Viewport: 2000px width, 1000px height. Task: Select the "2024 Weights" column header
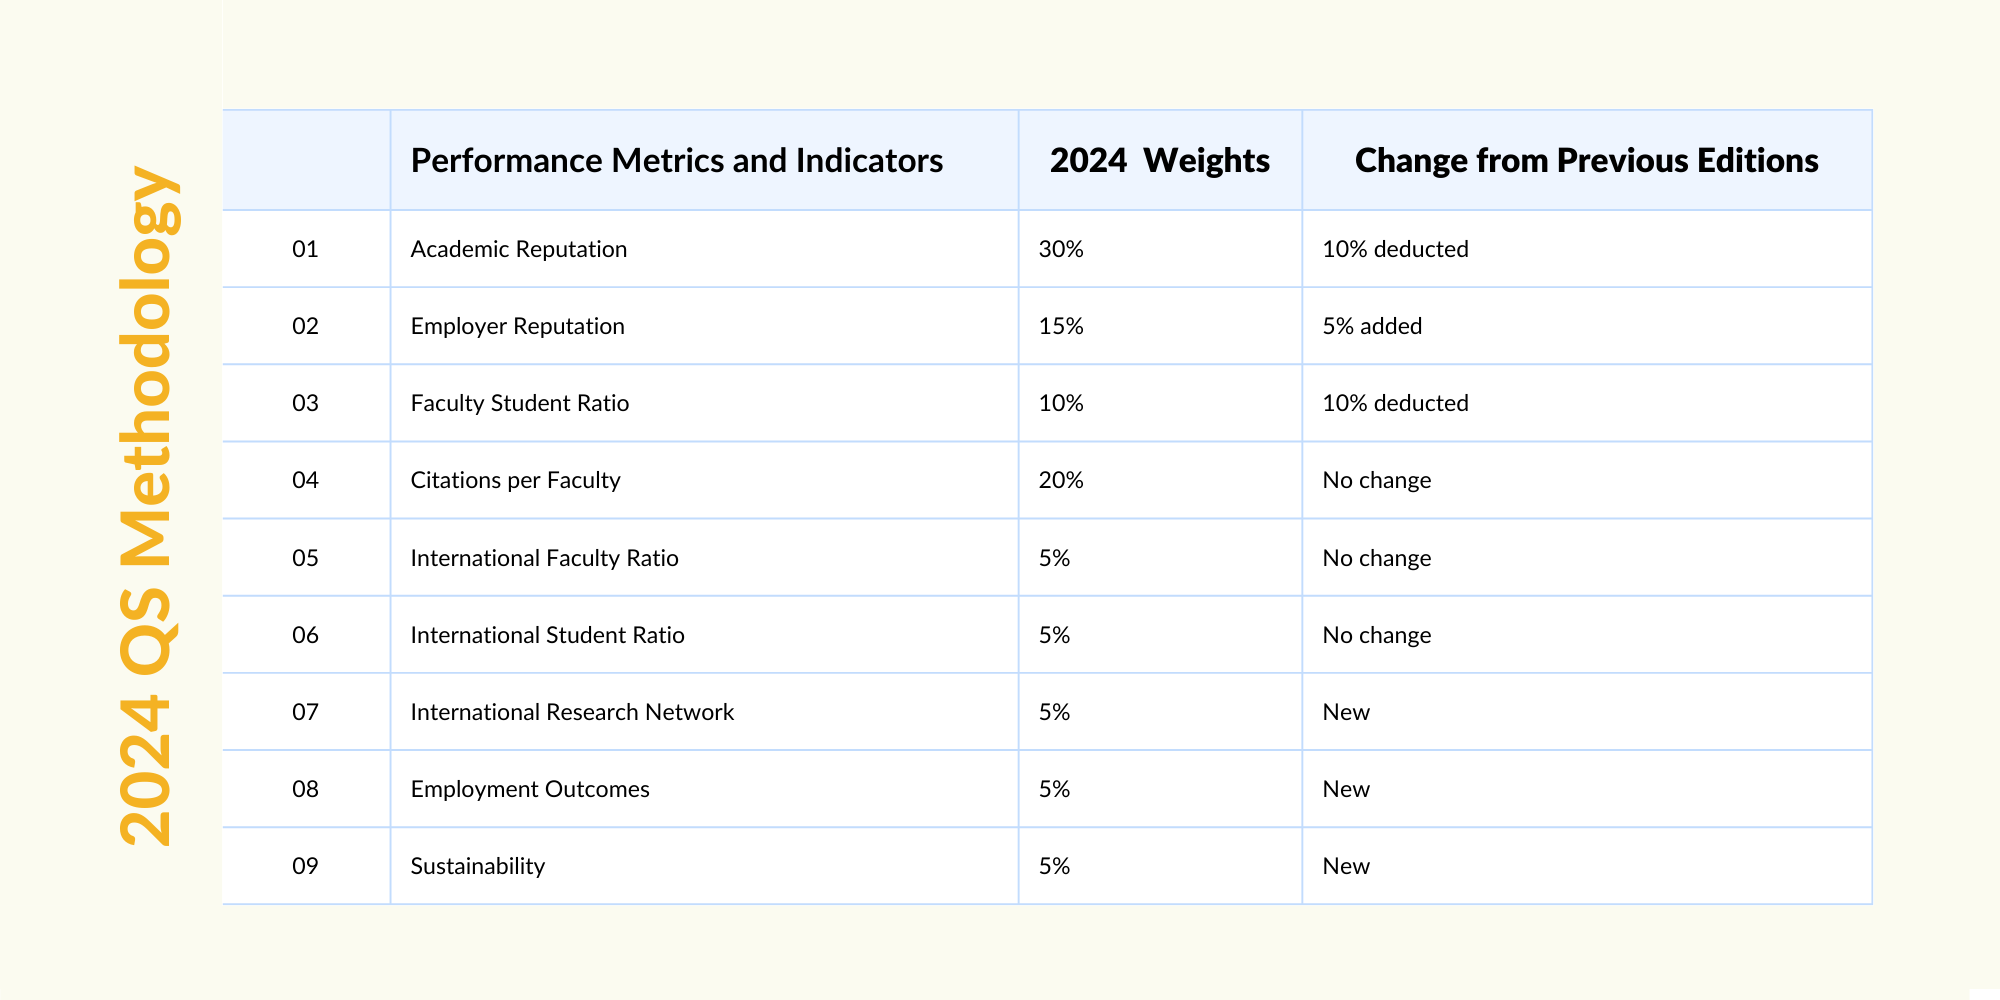tap(1159, 161)
